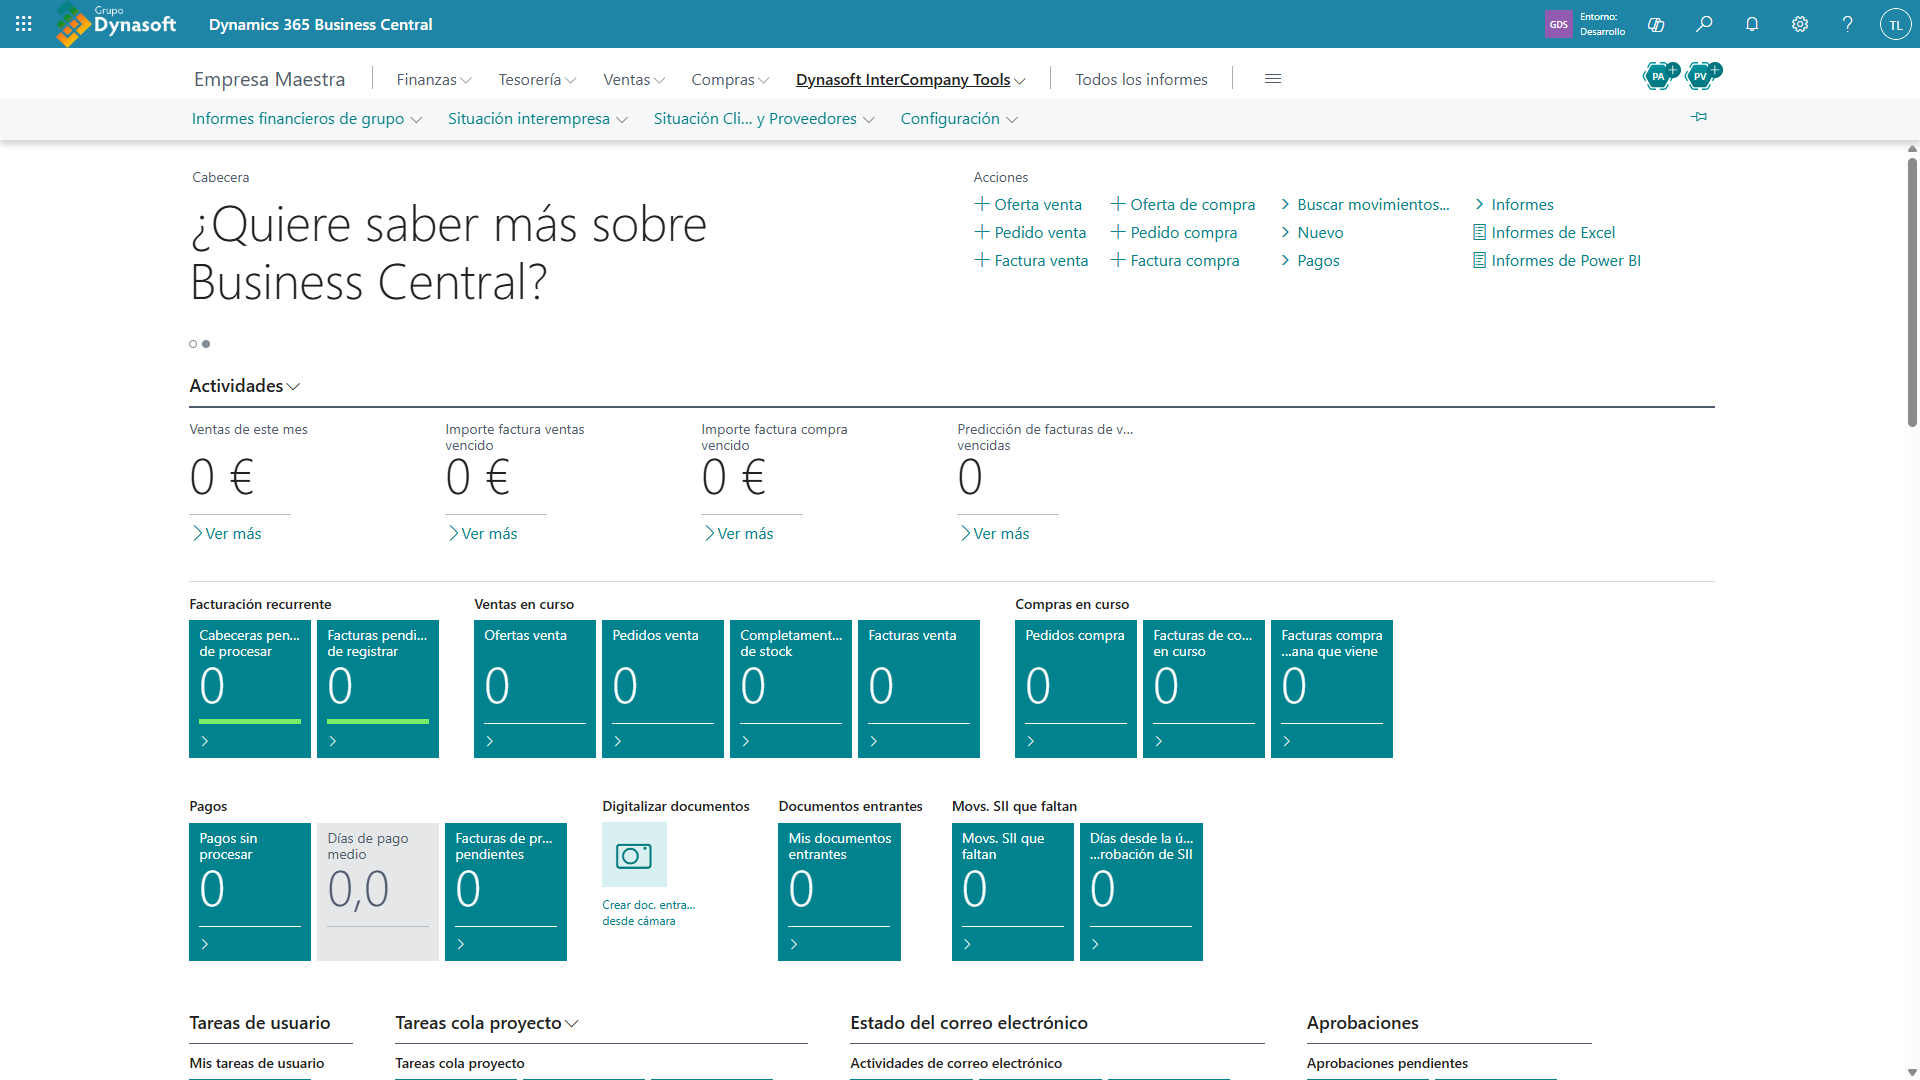The height and width of the screenshot is (1080, 1920).
Task: Click plus icon next to Oferta venta
Action: [982, 204]
